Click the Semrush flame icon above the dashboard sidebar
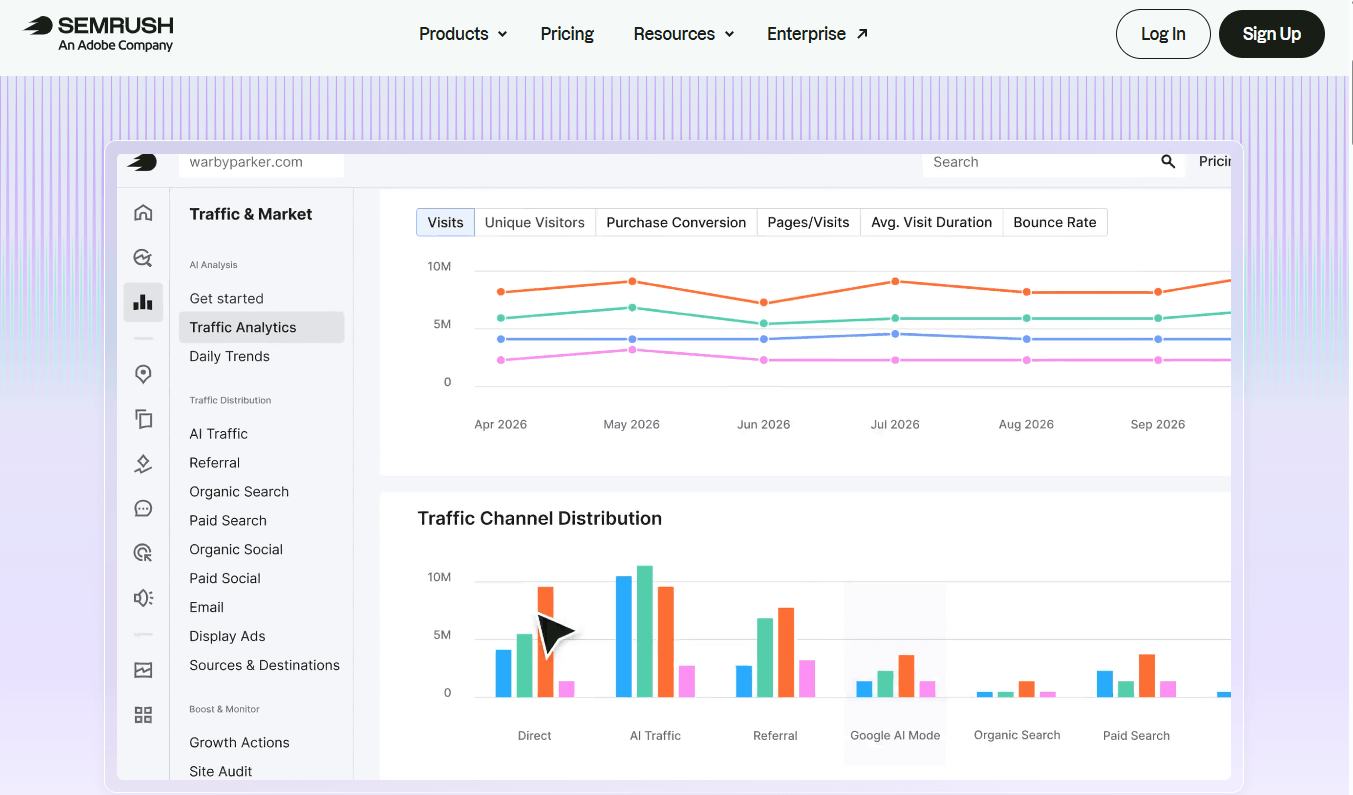Viewport: 1353px width, 795px height. pyautogui.click(x=142, y=162)
